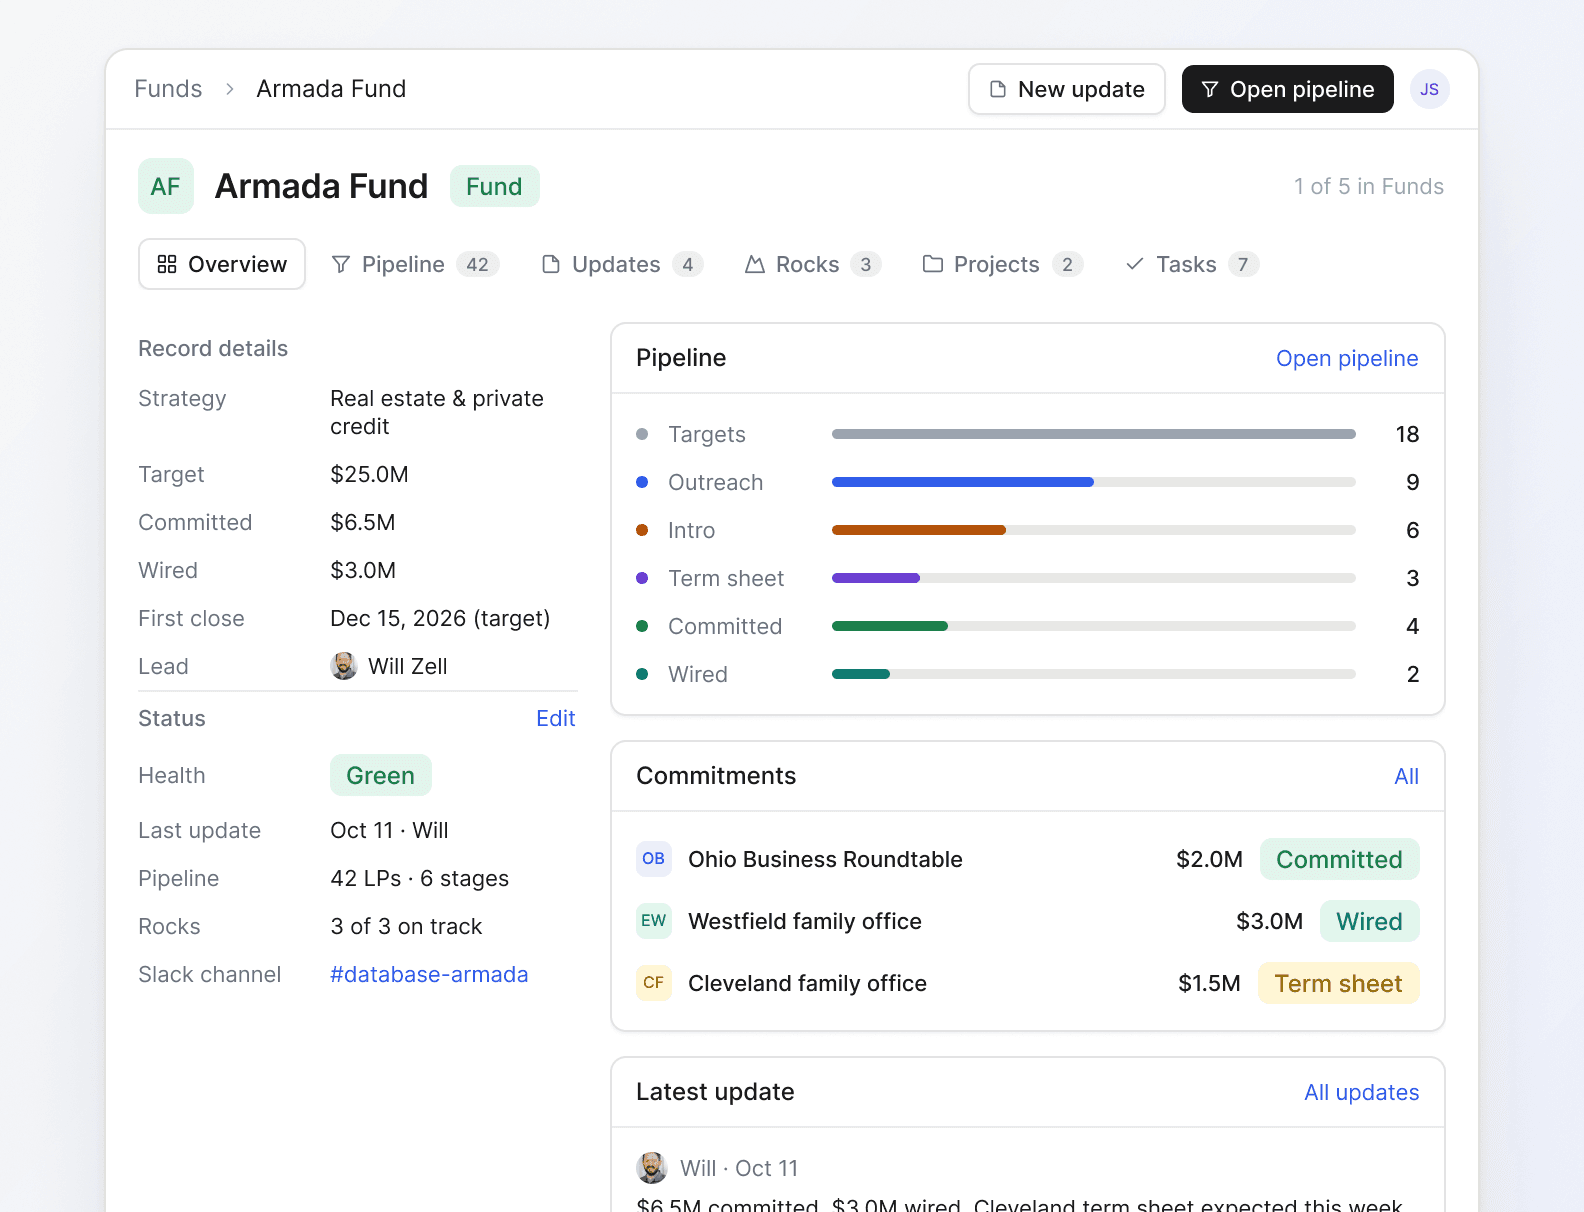The height and width of the screenshot is (1212, 1584).
Task: Click the 1 of 5 in Funds counter
Action: pos(1368,186)
